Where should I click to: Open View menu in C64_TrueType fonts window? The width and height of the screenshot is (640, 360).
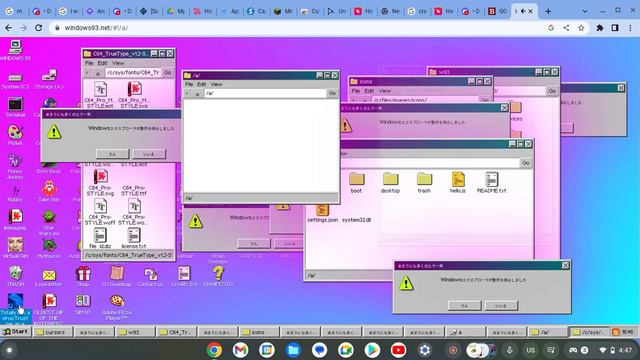click(x=118, y=63)
